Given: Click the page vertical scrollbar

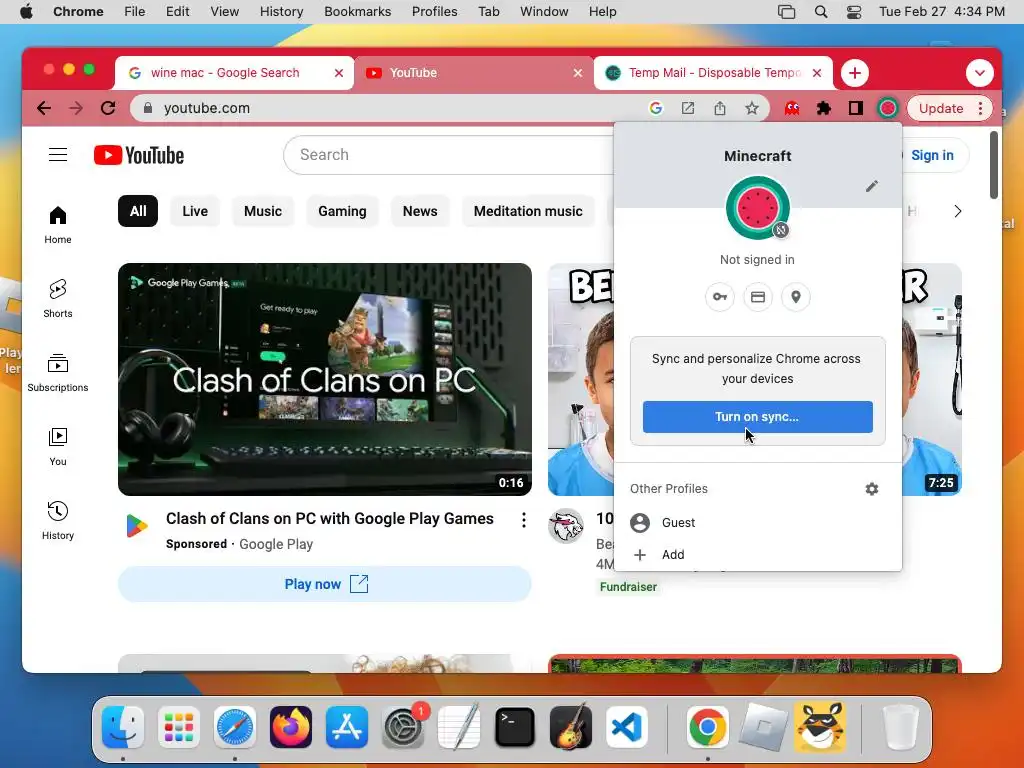Looking at the screenshot, I should click(x=994, y=165).
